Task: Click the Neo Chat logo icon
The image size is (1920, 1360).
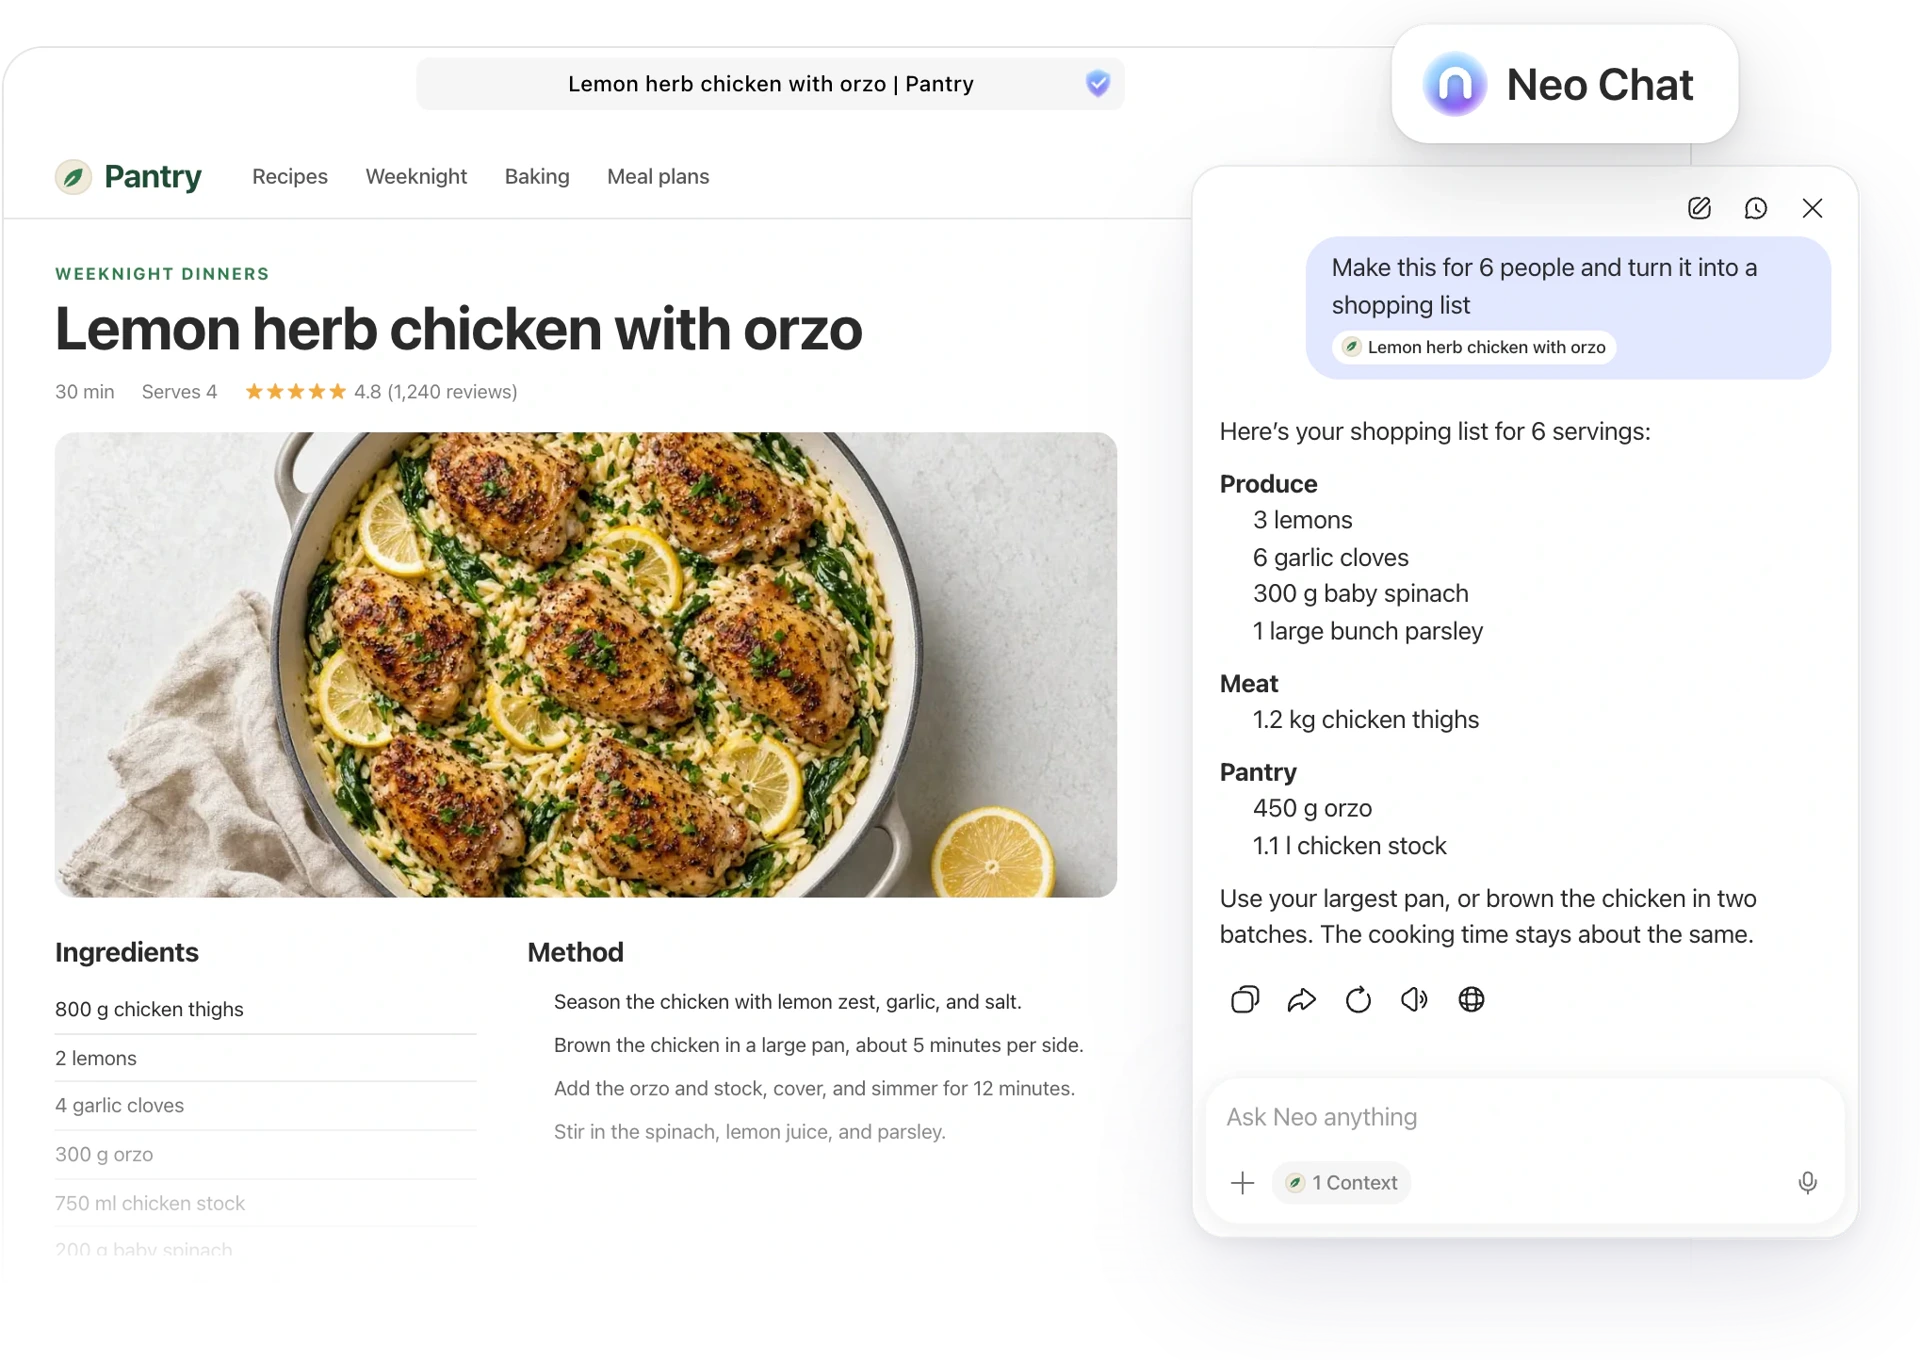Action: click(x=1454, y=85)
